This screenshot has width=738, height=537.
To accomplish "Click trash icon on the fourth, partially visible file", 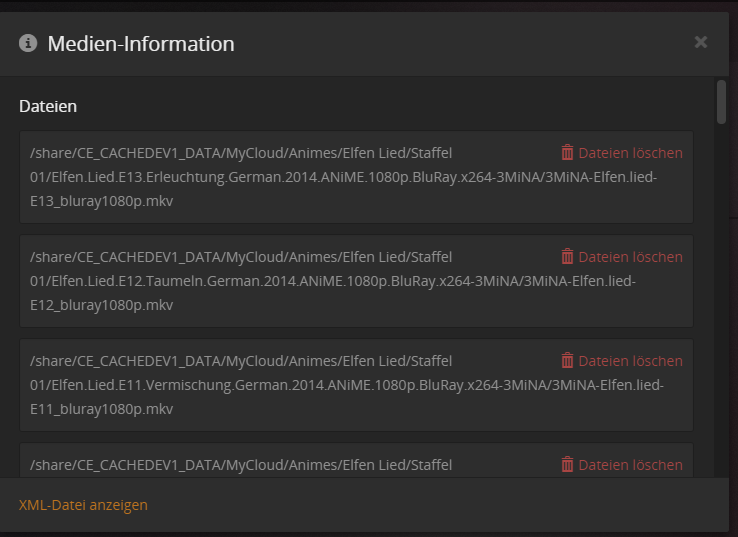I will (x=567, y=465).
